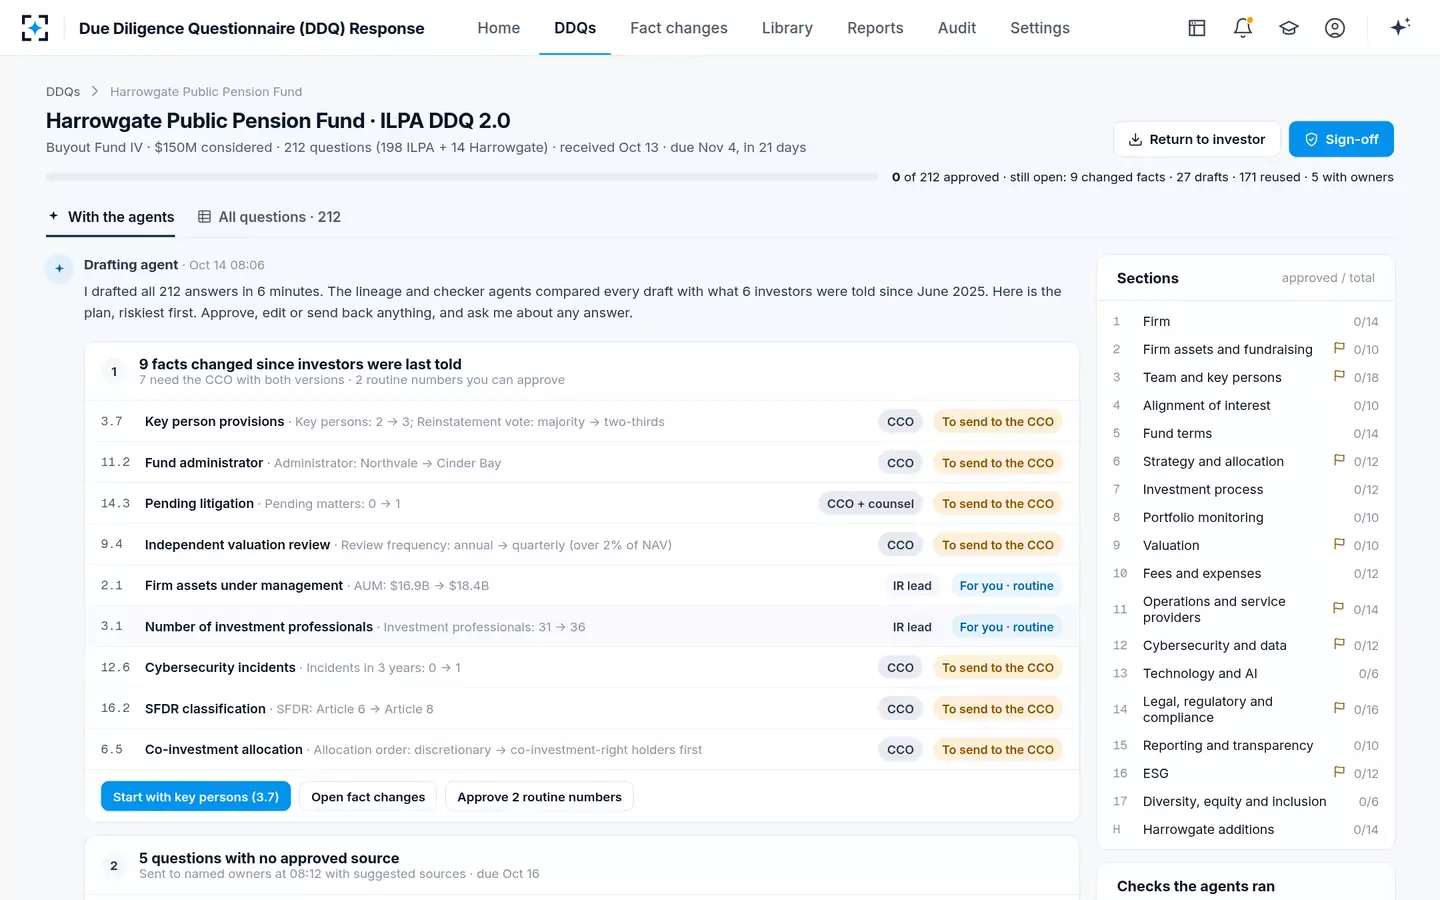Select Technology and AI section
The width and height of the screenshot is (1440, 900).
pyautogui.click(x=1245, y=673)
